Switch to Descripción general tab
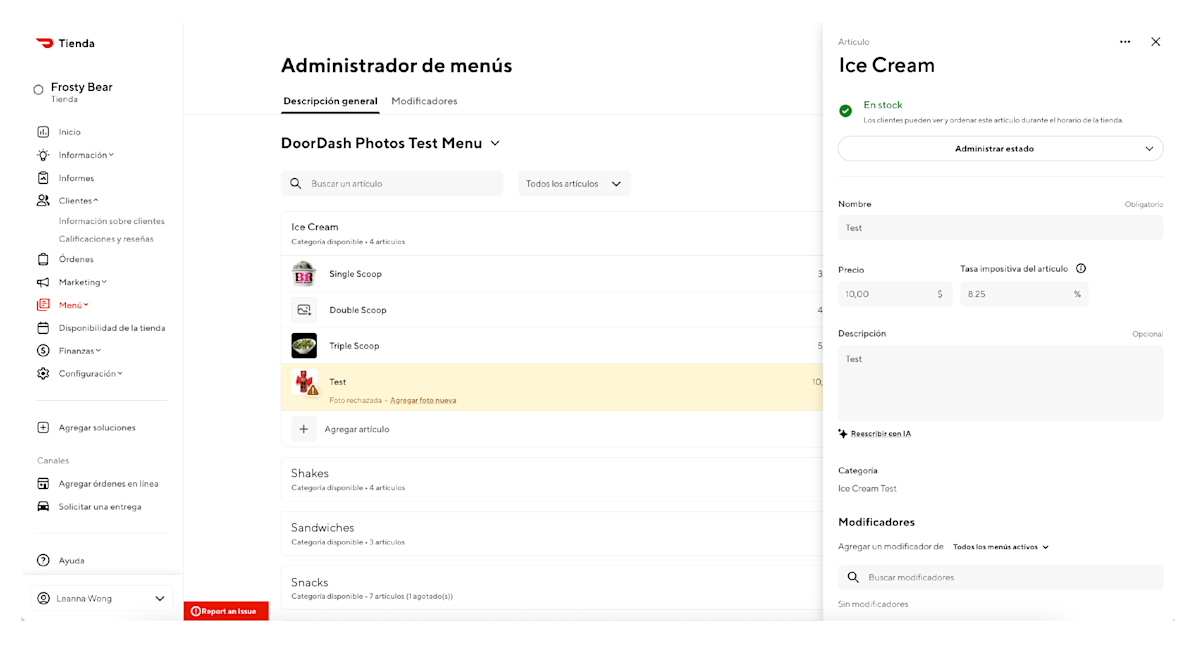1200x647 pixels. click(331, 101)
